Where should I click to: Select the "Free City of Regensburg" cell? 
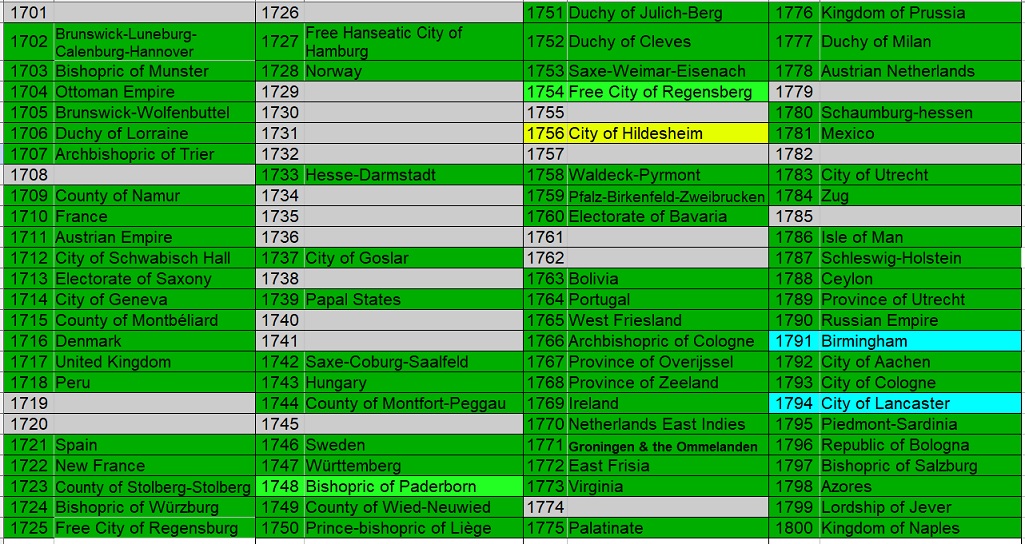(x=154, y=528)
